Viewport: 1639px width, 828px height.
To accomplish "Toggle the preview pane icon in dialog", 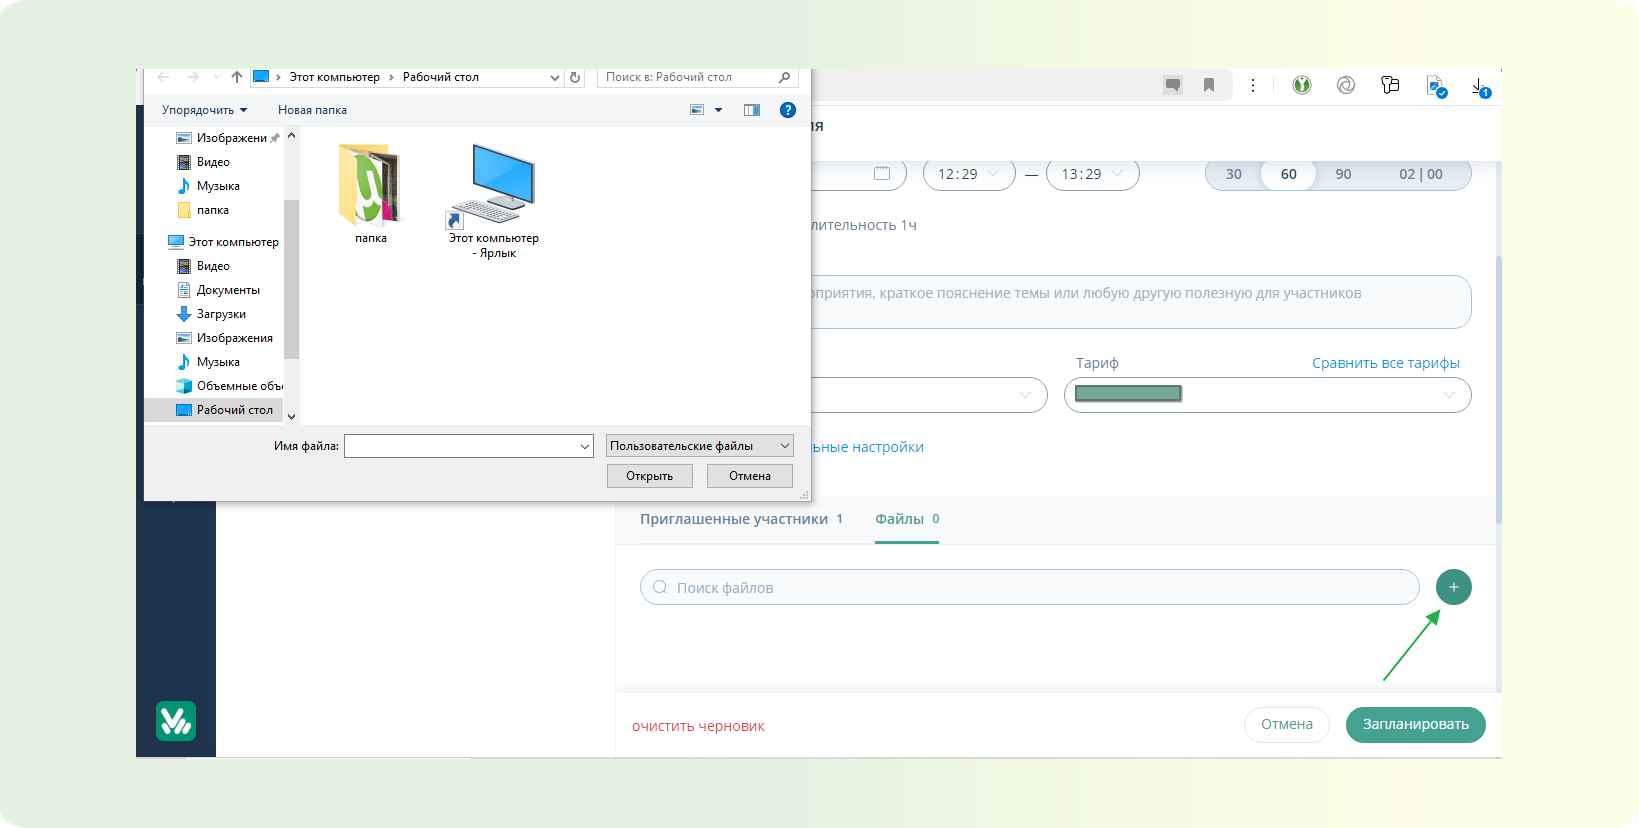I will tap(752, 110).
